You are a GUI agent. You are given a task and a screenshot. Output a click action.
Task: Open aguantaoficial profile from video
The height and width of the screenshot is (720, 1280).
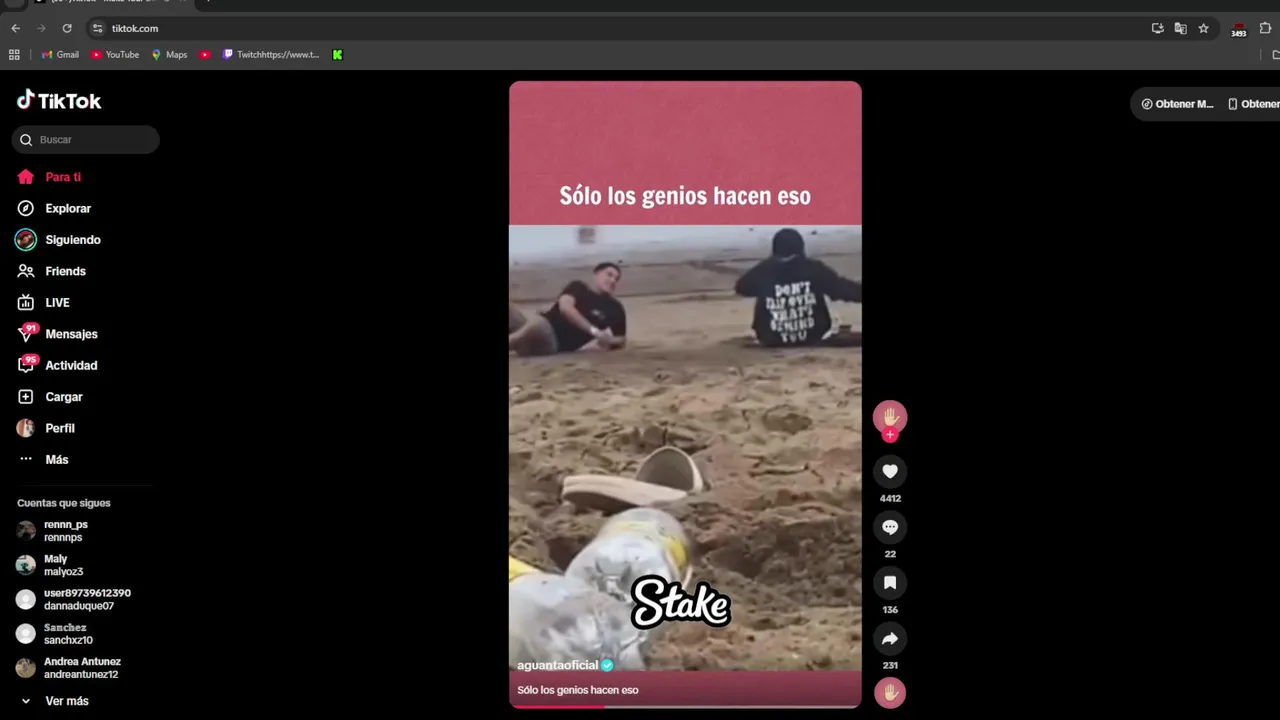point(557,665)
